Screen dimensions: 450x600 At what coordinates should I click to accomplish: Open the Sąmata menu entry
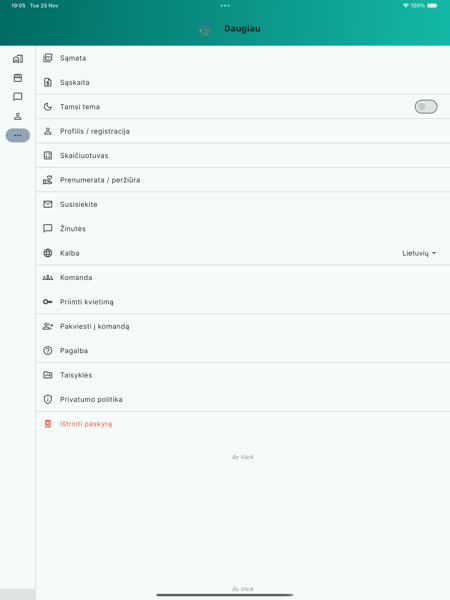[243, 58]
